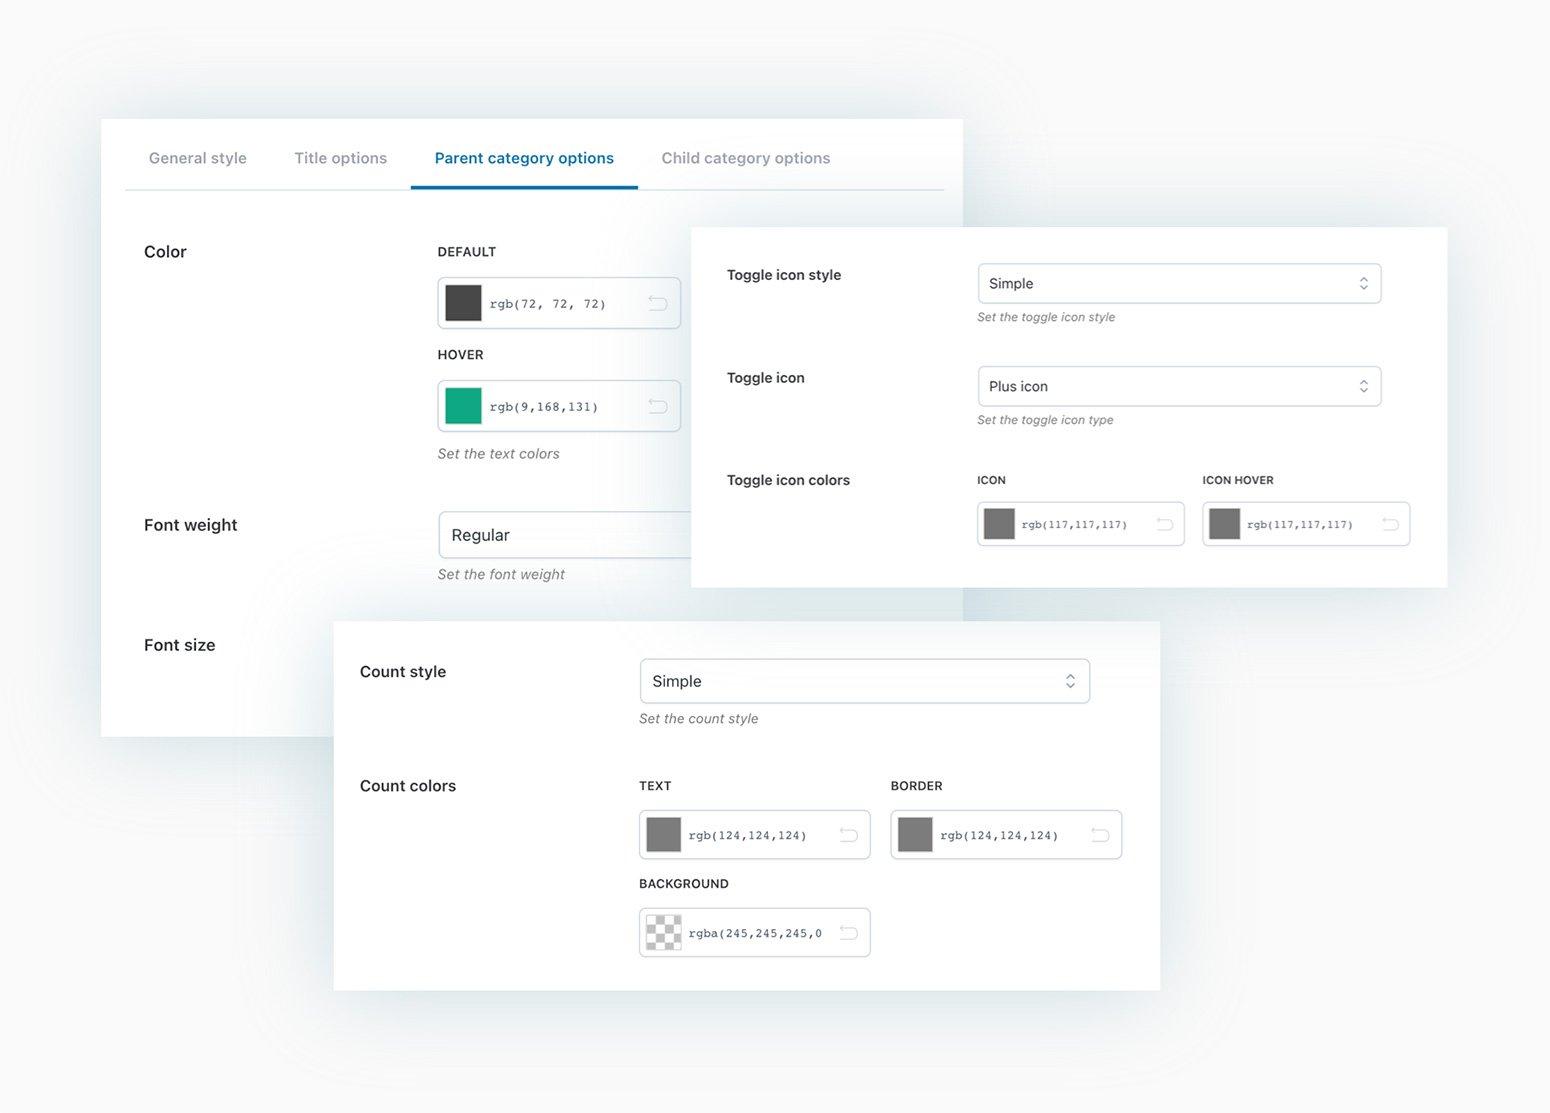Viewport: 1550px width, 1113px height.
Task: Click the dark gray DEFAULT color swatch
Action: 462,302
